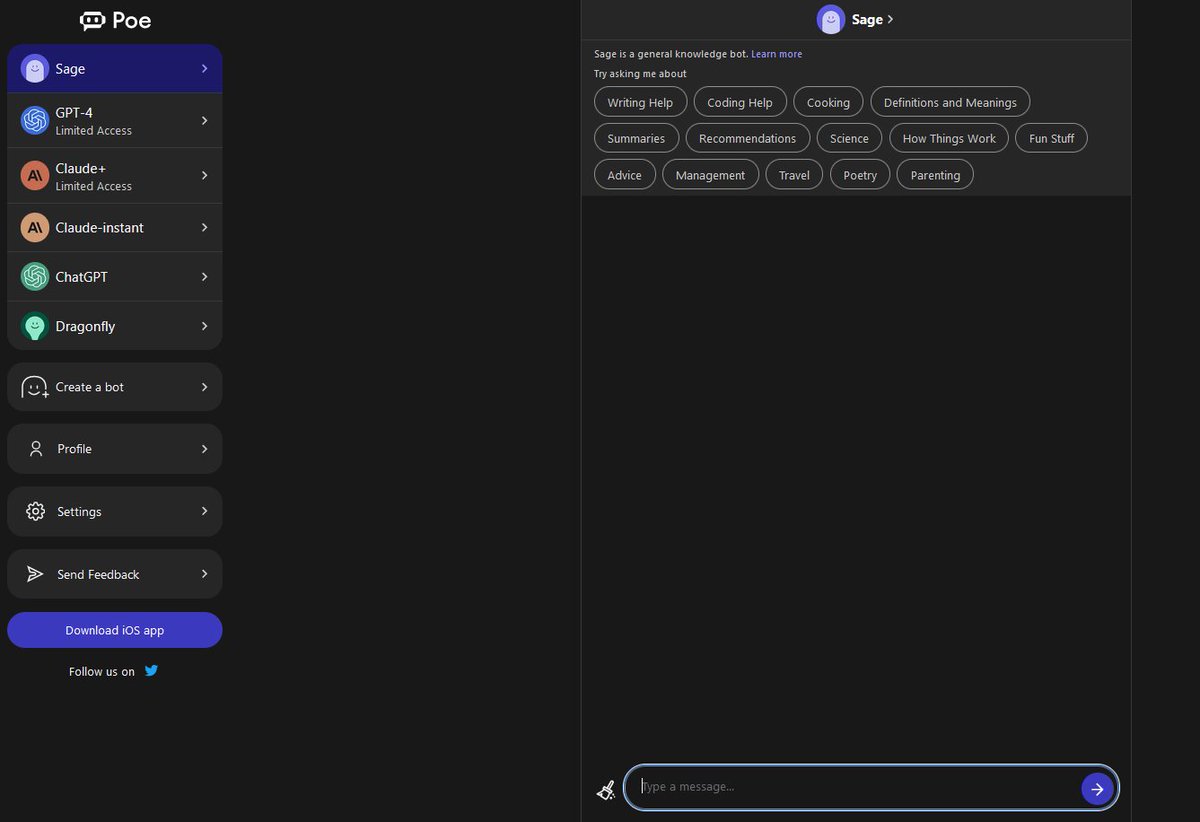Expand Claude-instant row chevron
This screenshot has width=1200, height=822.
pyautogui.click(x=204, y=227)
